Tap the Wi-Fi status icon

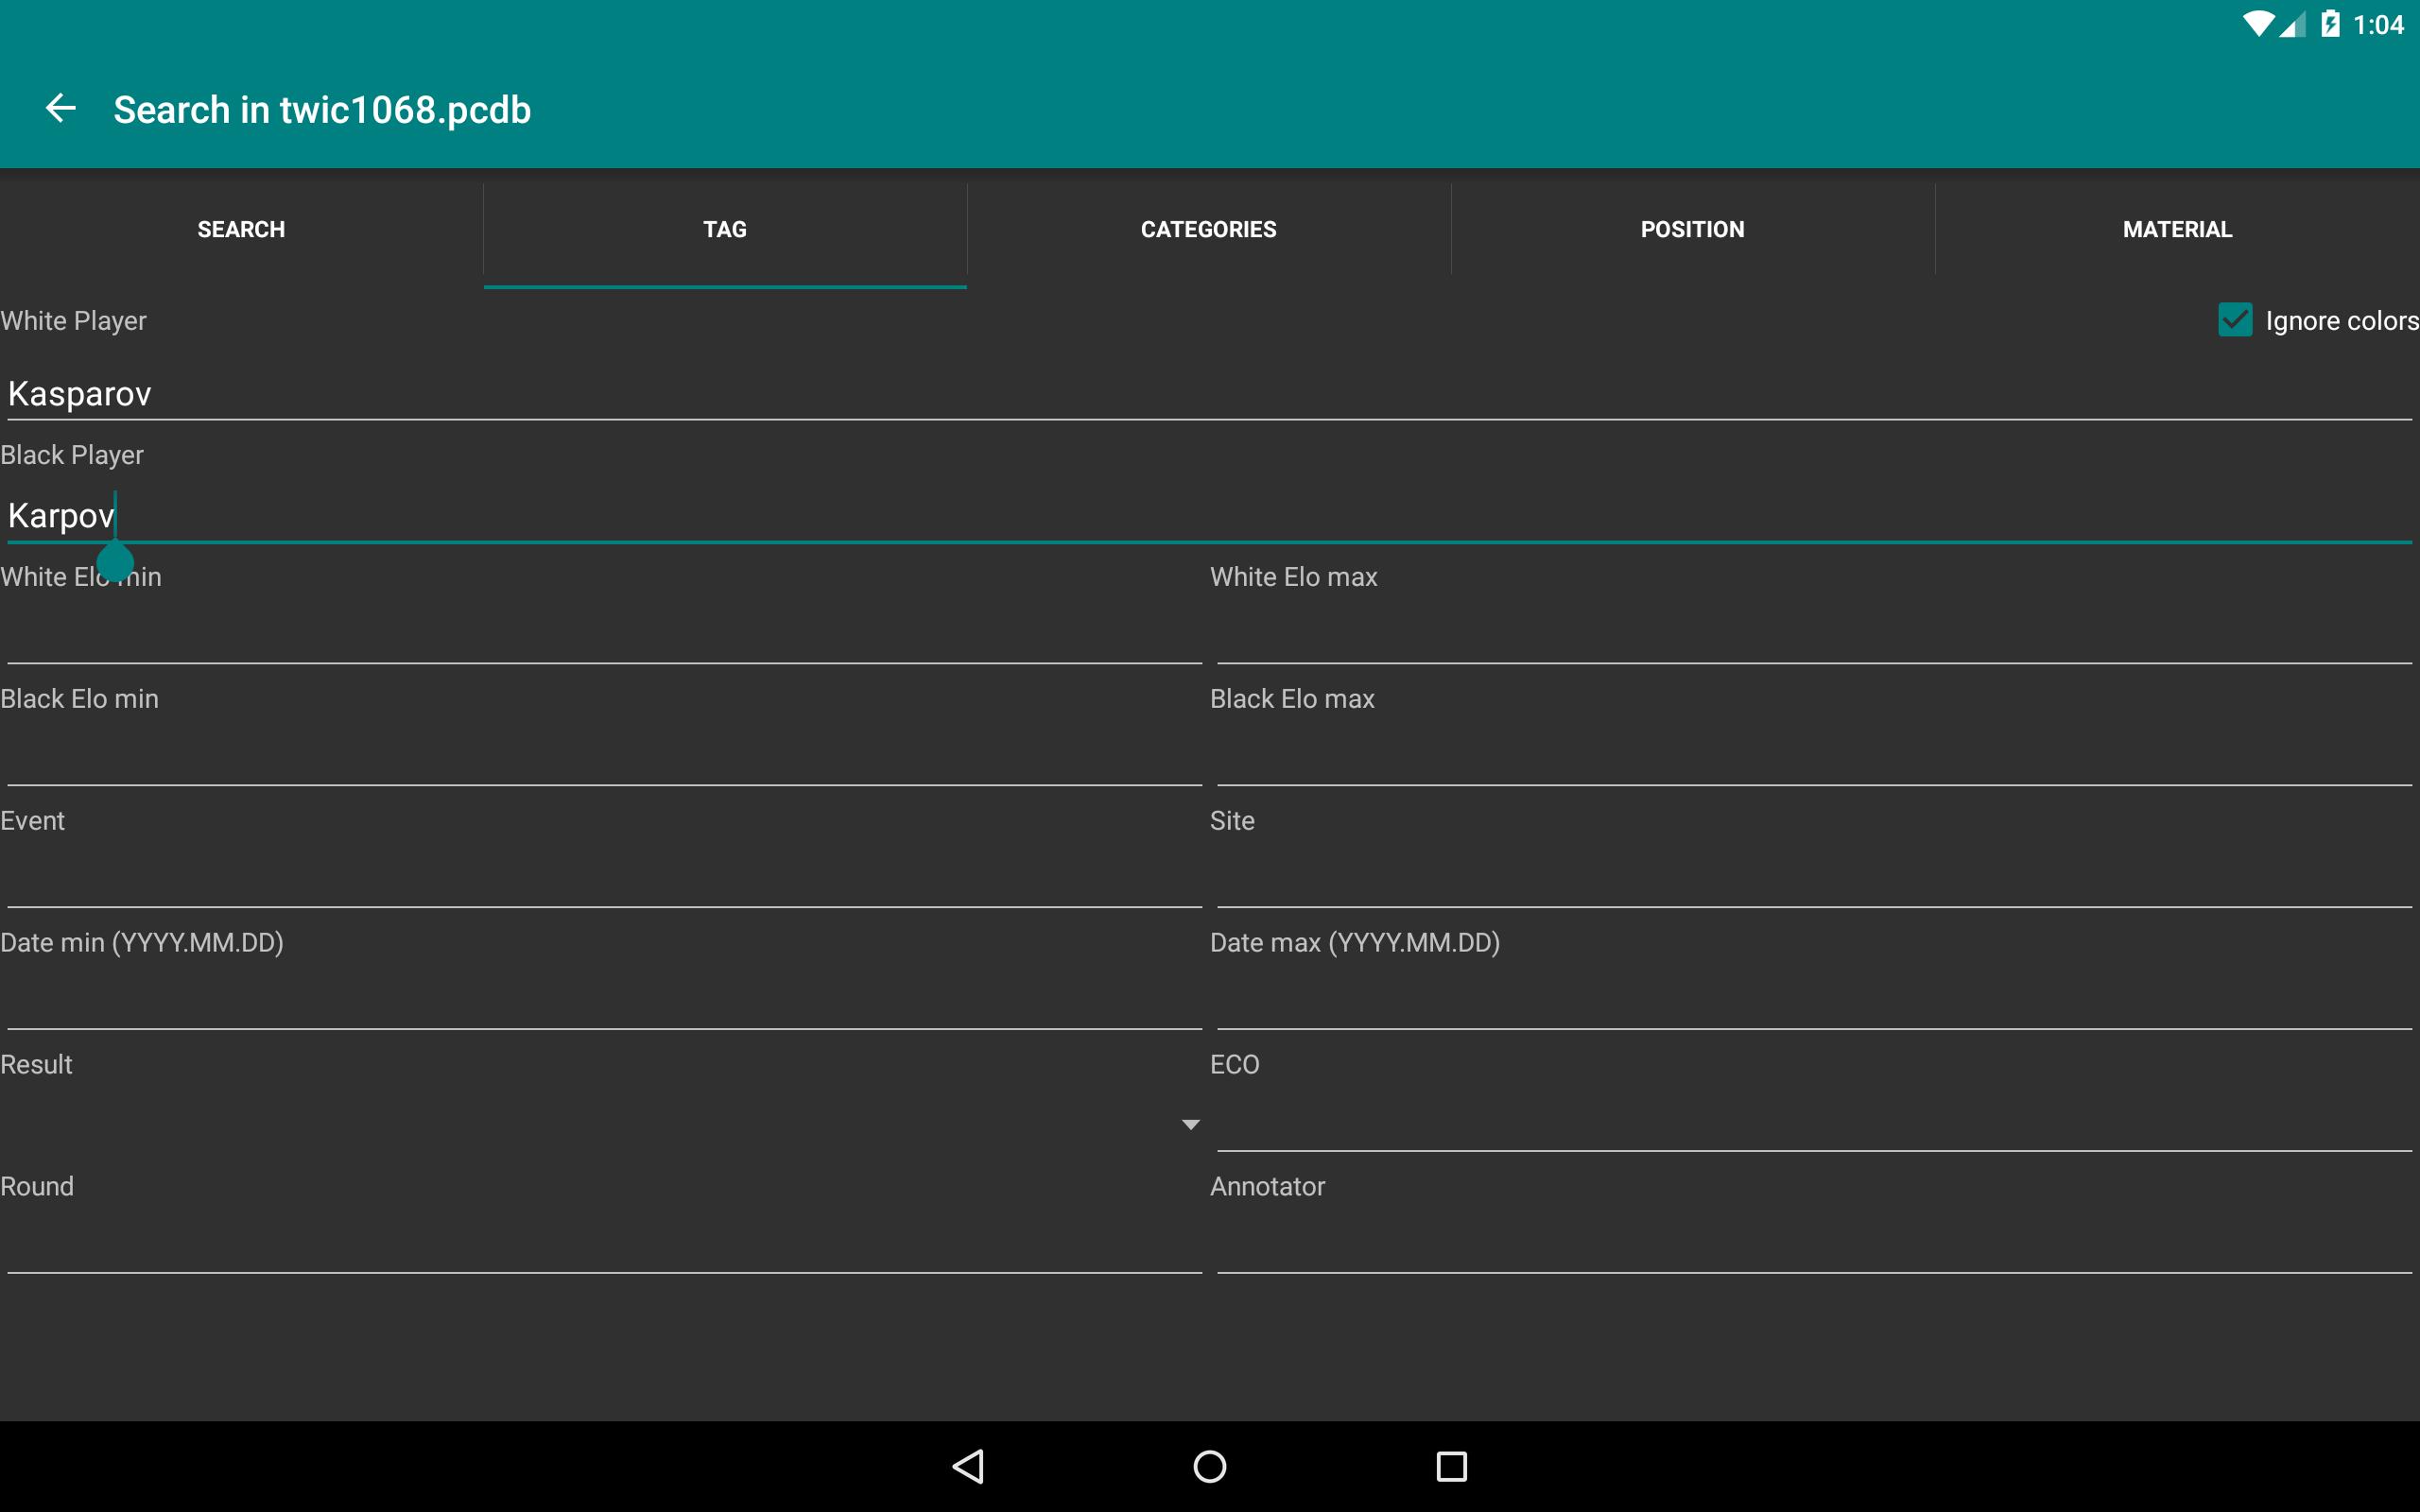[x=2257, y=24]
